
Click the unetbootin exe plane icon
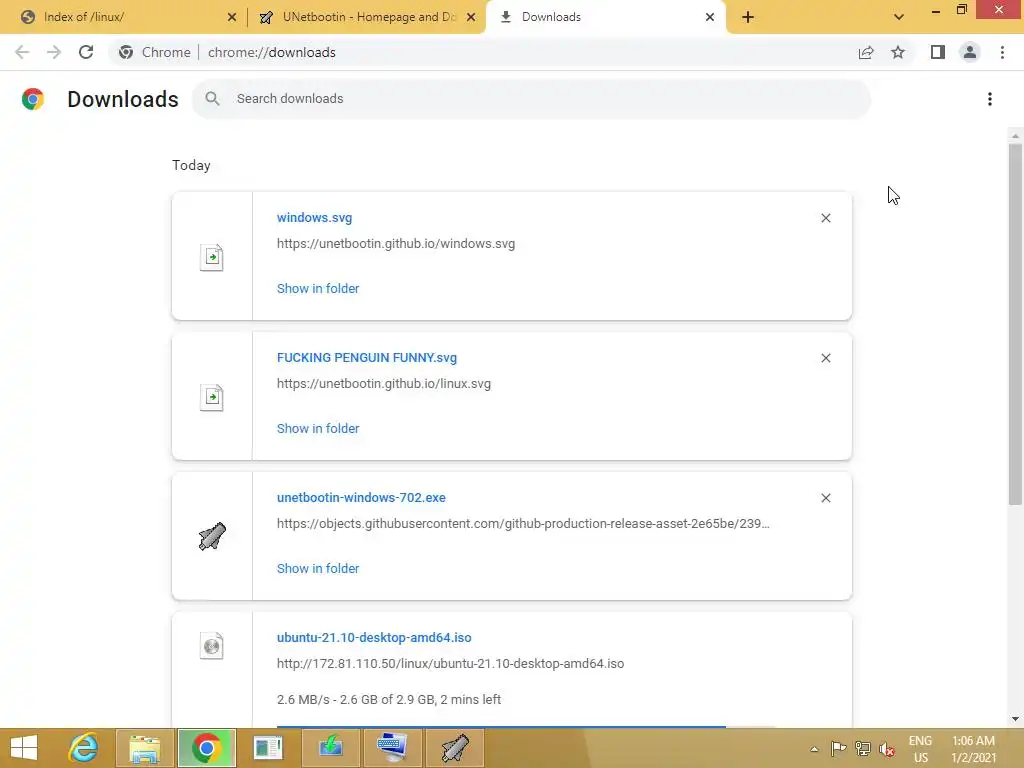tap(212, 536)
